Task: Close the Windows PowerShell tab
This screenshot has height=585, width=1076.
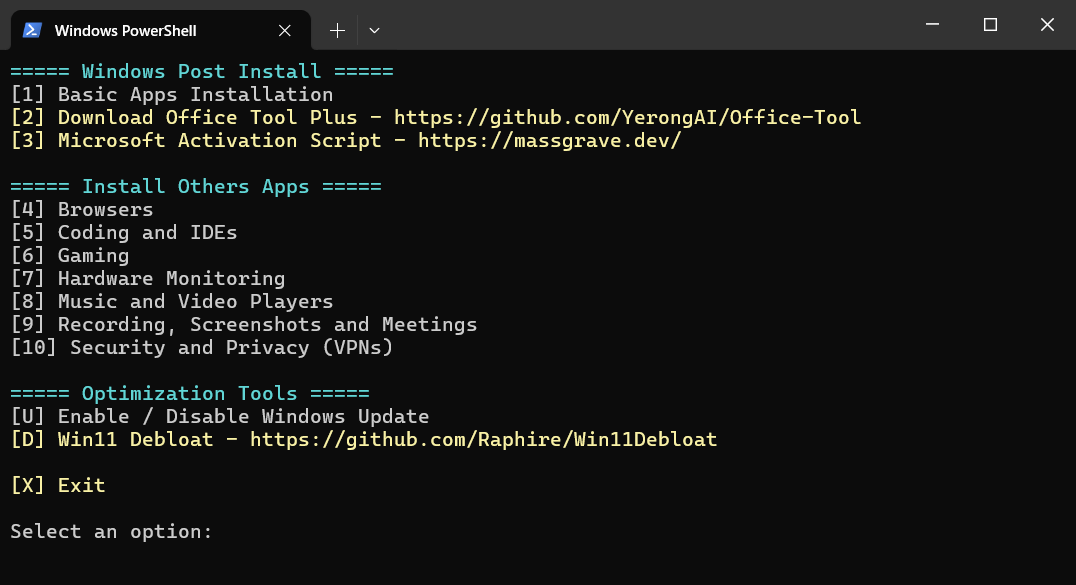Action: point(285,30)
